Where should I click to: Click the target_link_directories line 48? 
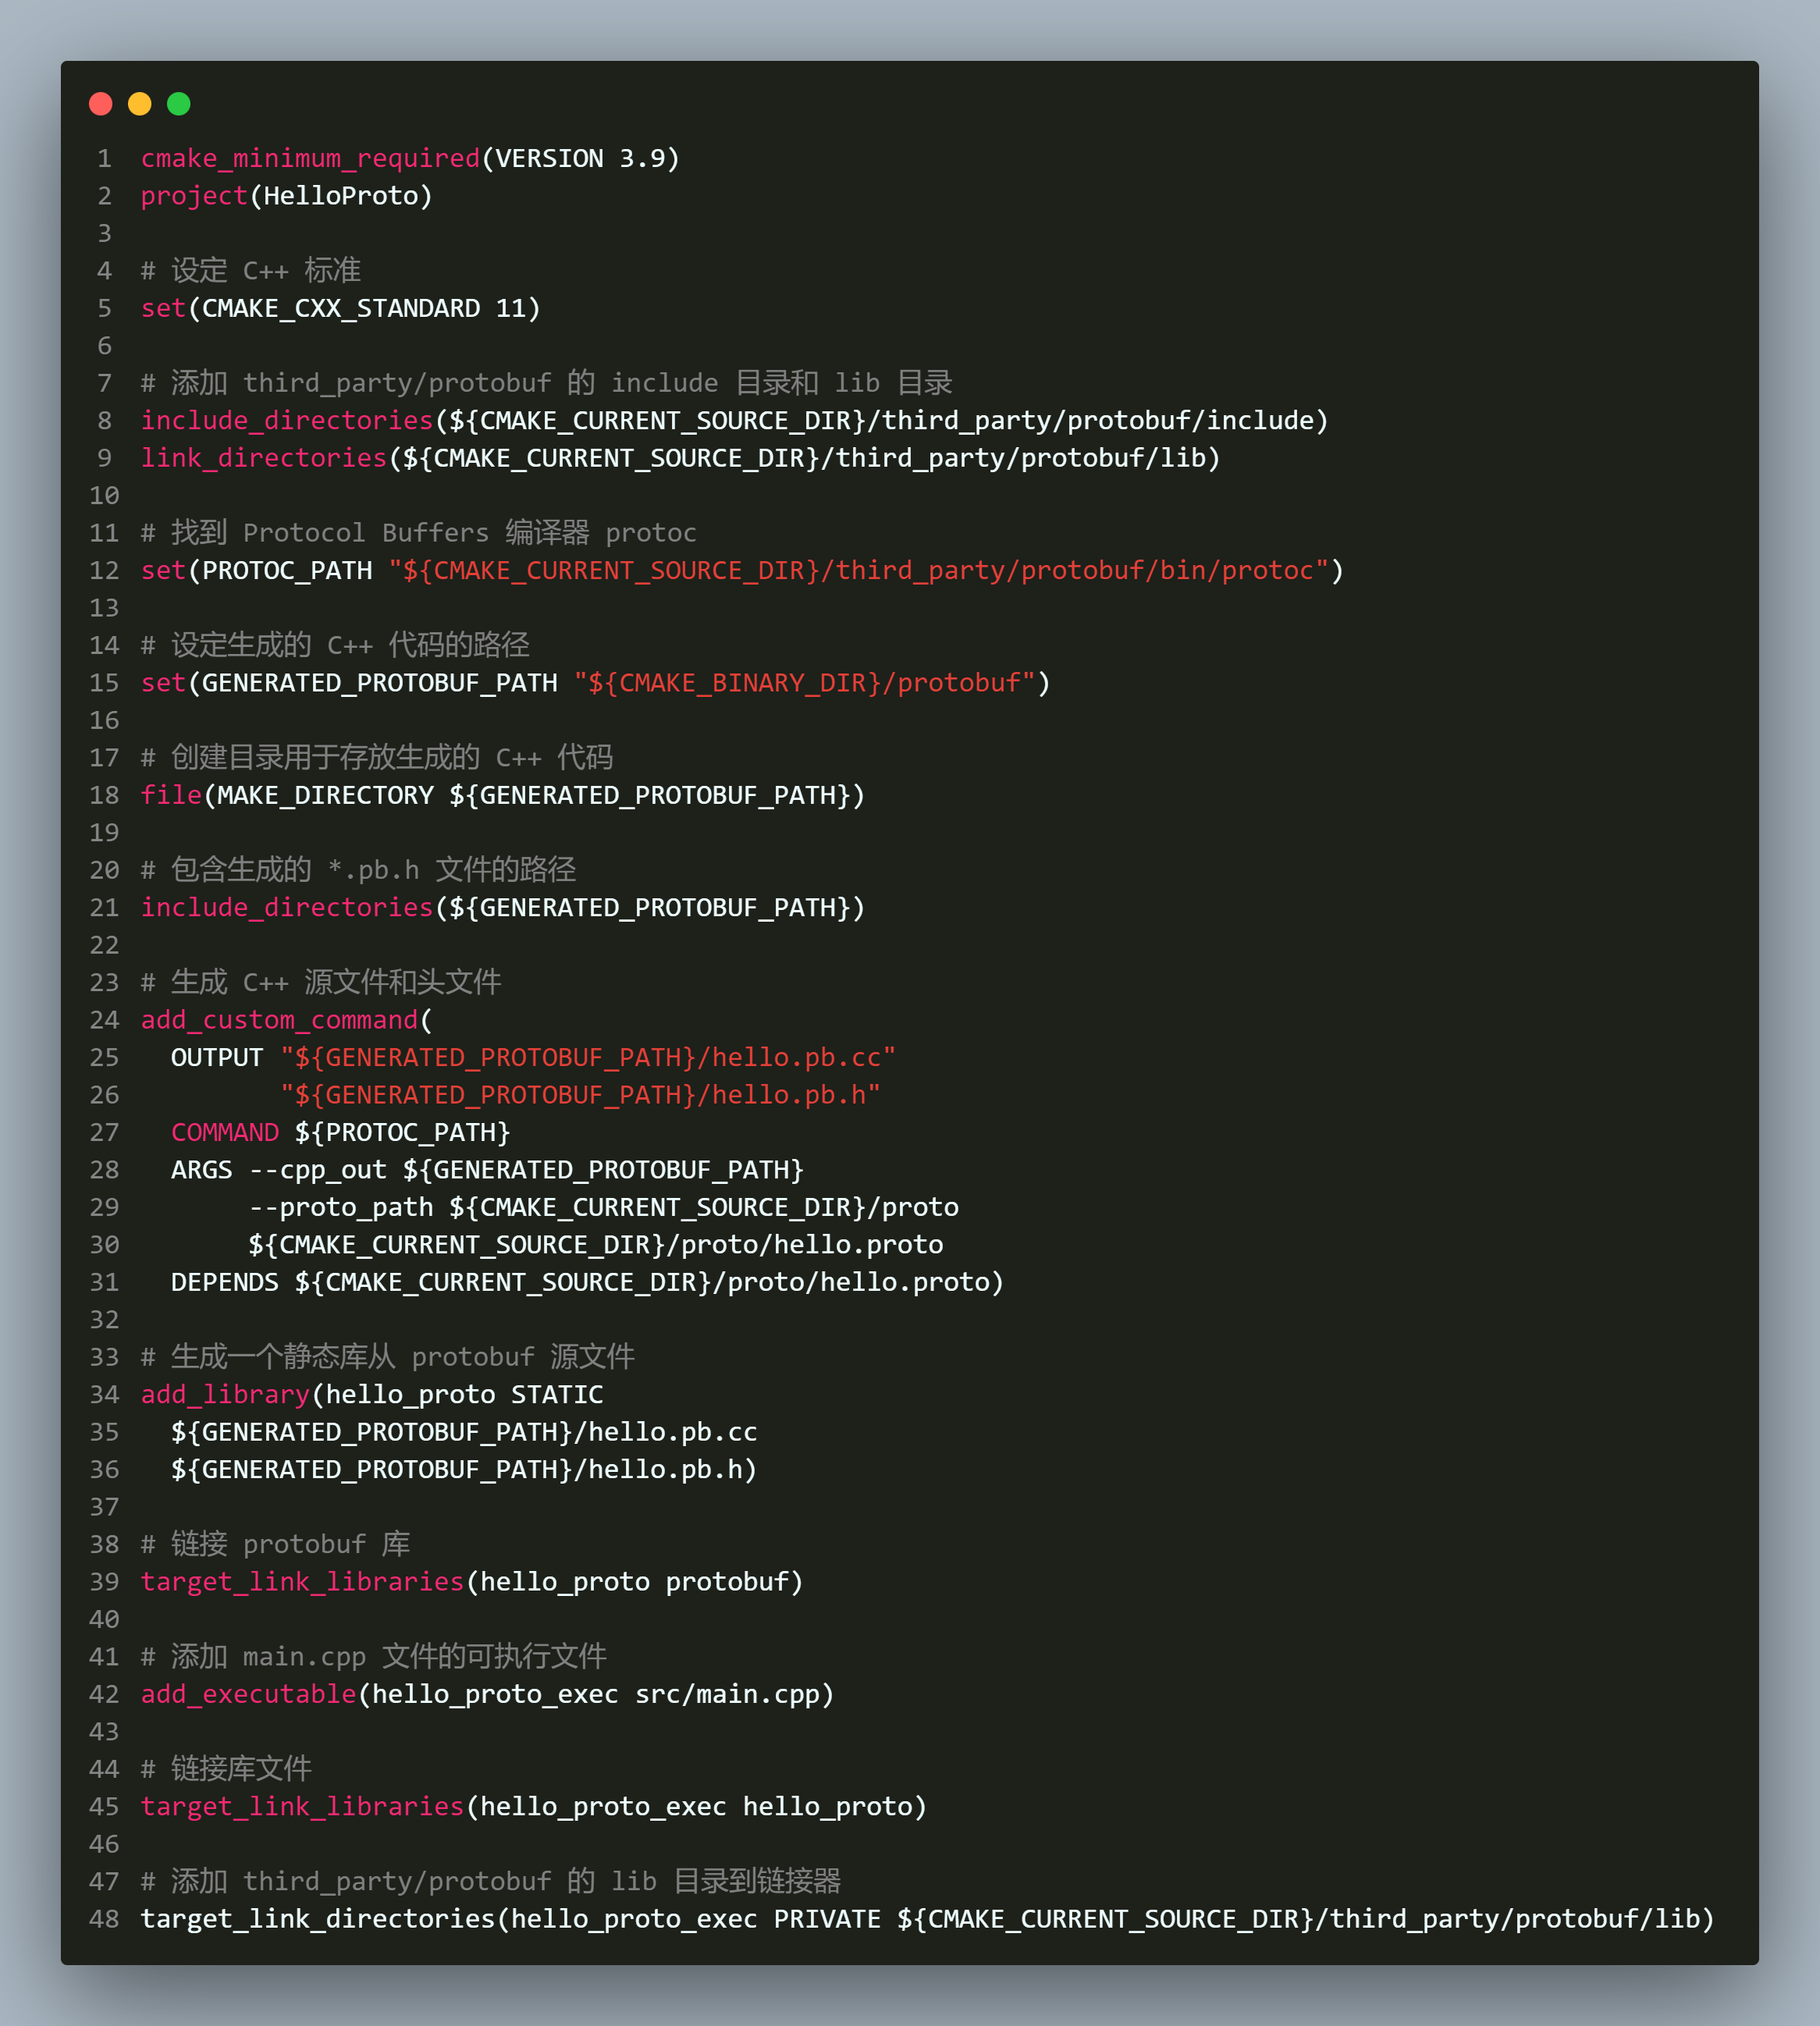click(928, 1920)
